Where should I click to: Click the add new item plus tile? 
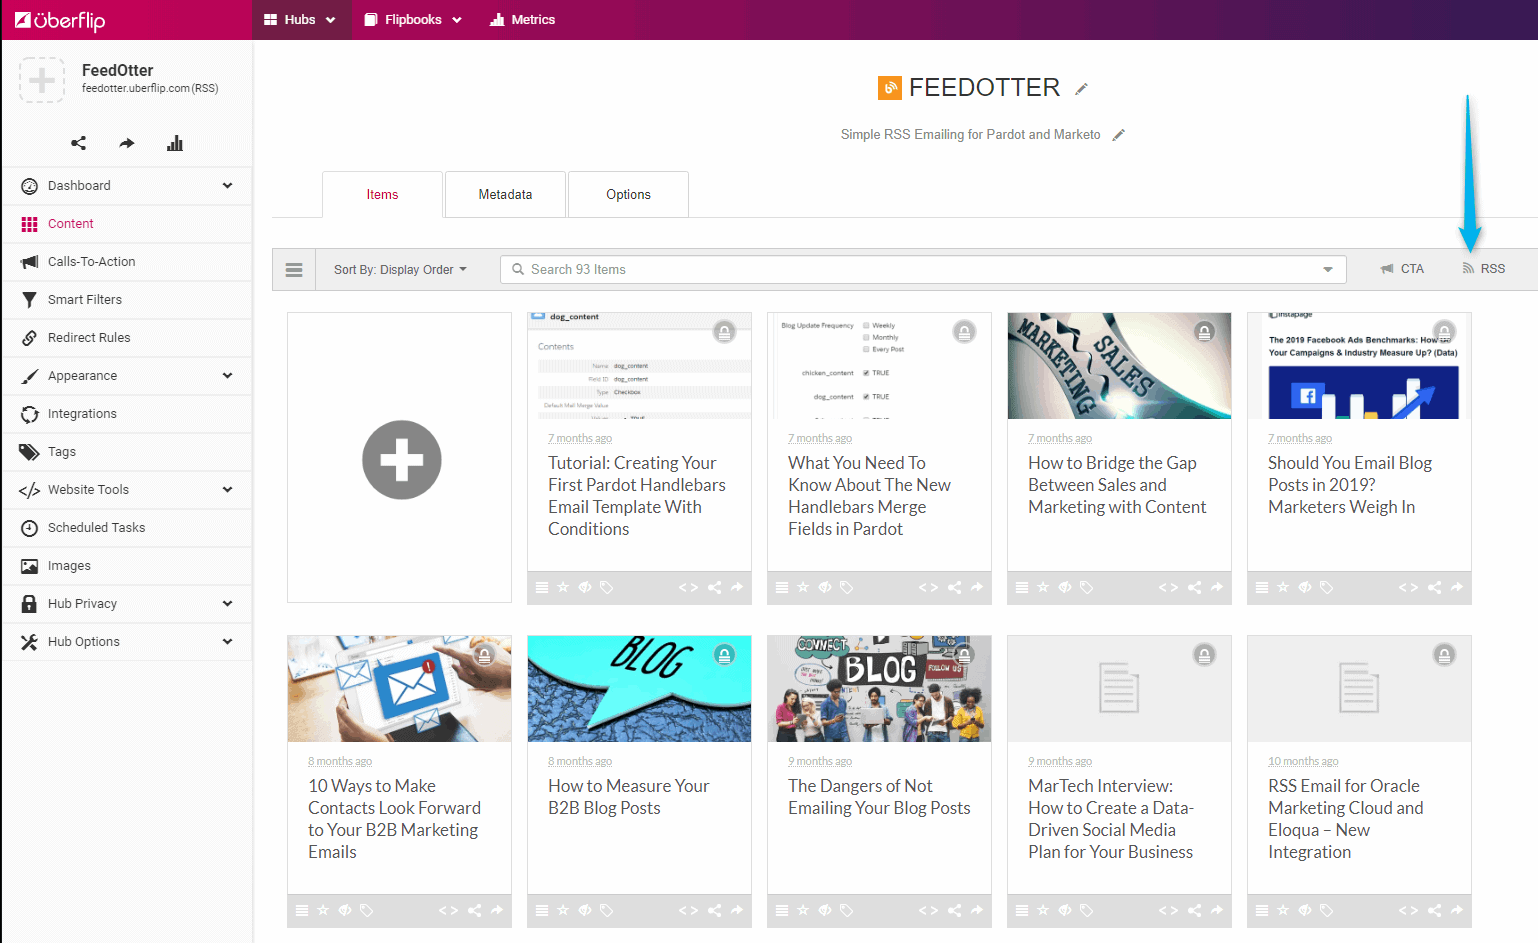point(401,459)
